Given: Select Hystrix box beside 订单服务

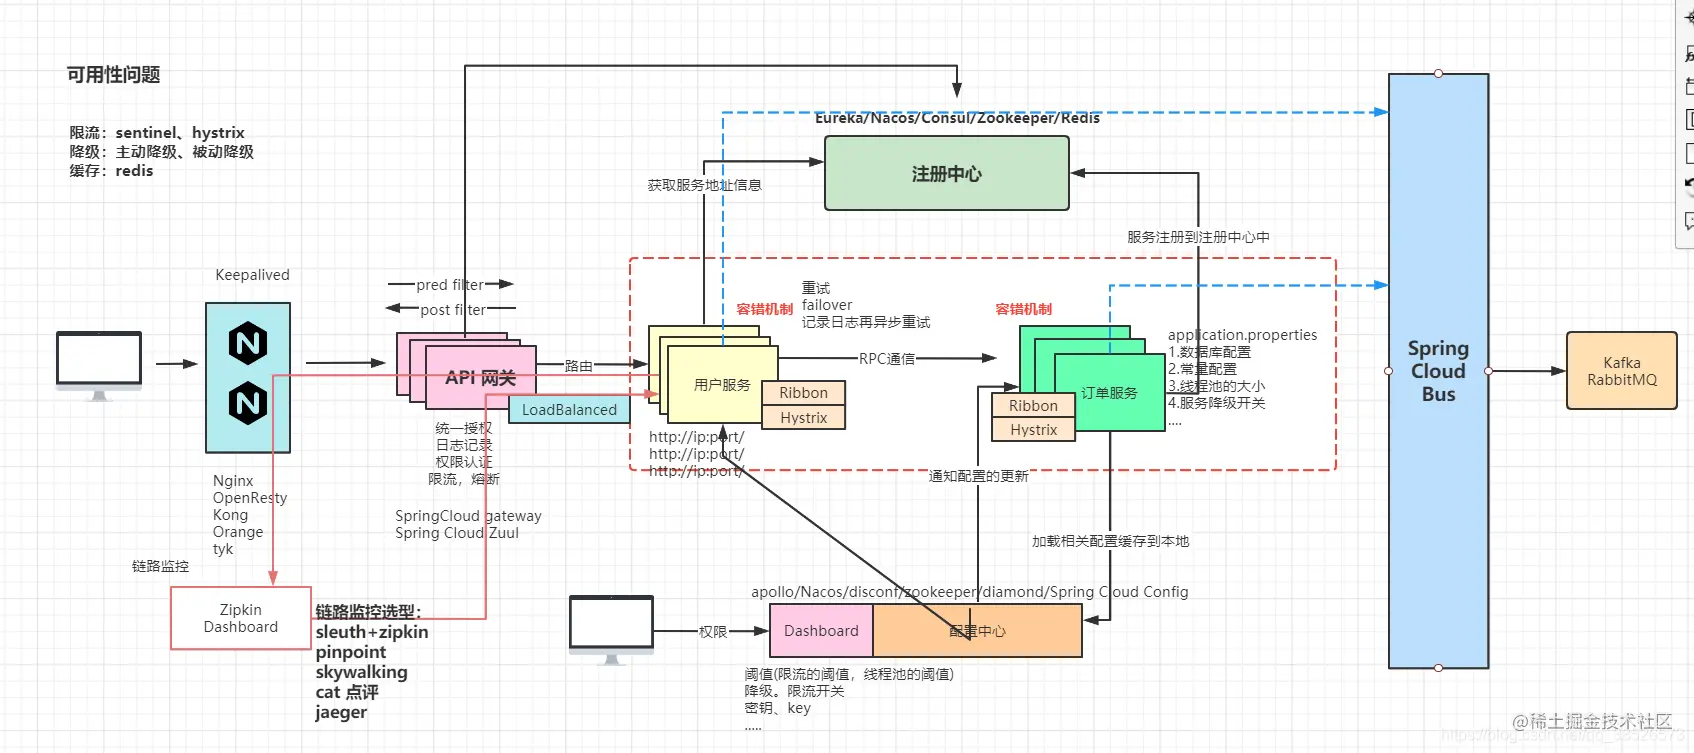Looking at the screenshot, I should coord(1033,429).
